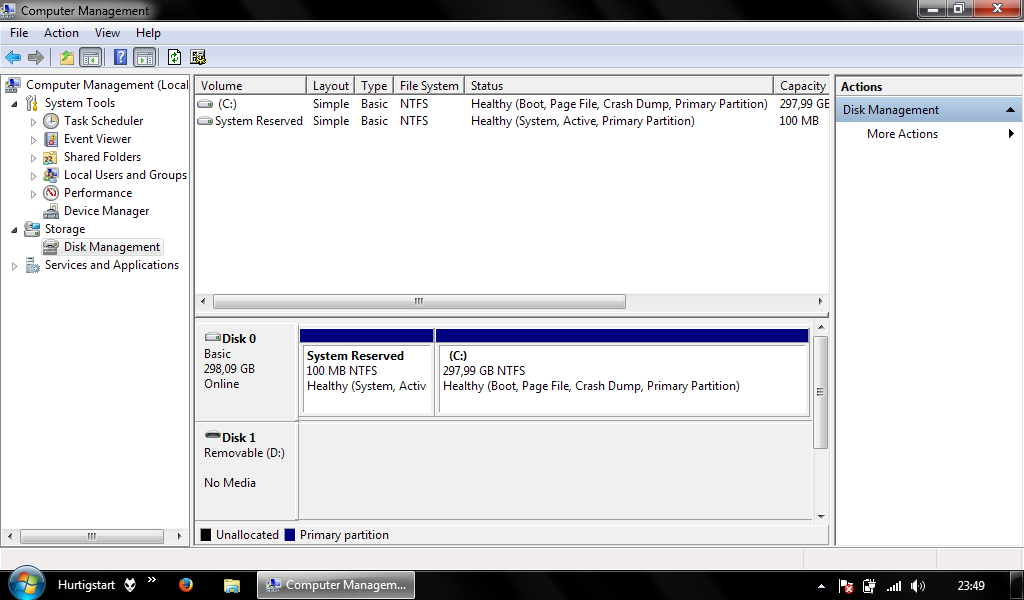Sort volumes by the Volume column header
Viewport: 1024px width, 600px height.
click(251, 86)
